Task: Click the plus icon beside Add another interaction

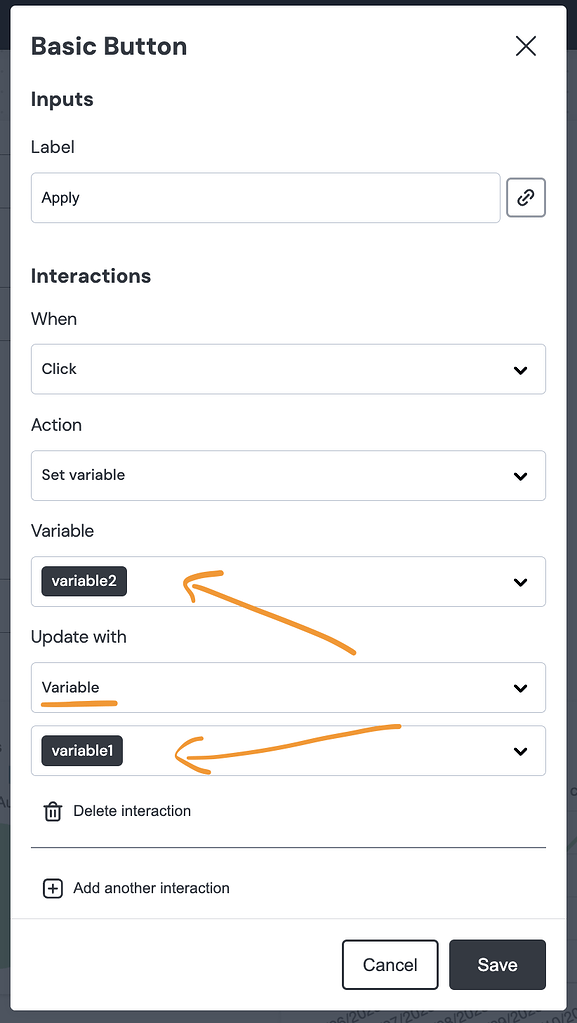Action: tap(52, 888)
